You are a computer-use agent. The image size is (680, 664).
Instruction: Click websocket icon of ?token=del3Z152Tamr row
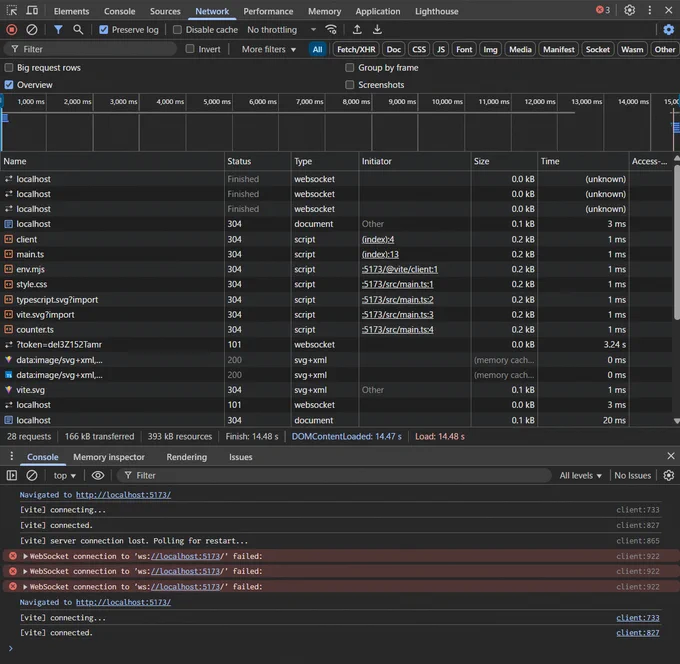8,344
